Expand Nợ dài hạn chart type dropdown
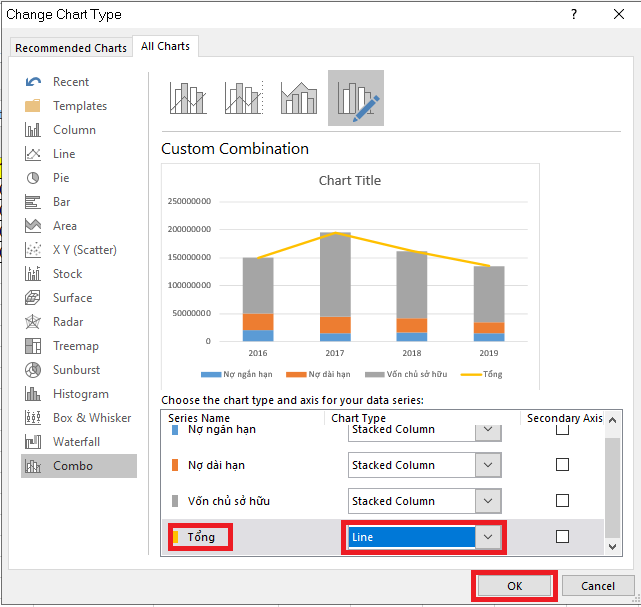The image size is (641, 607). tap(487, 465)
